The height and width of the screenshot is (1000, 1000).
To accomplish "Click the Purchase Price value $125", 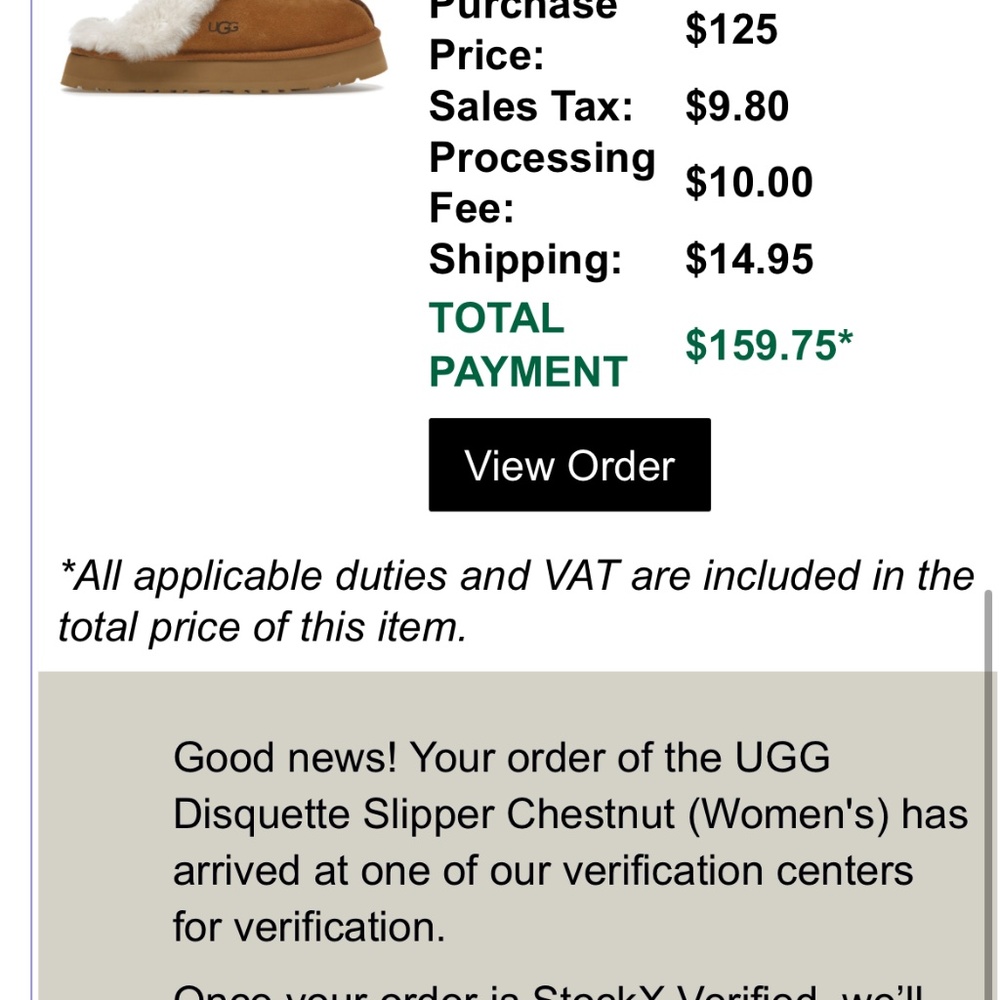I will [732, 30].
